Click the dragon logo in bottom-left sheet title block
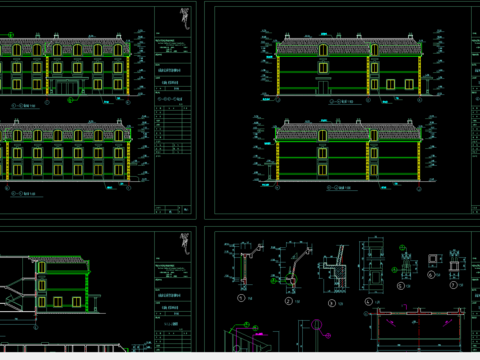 tap(185, 244)
